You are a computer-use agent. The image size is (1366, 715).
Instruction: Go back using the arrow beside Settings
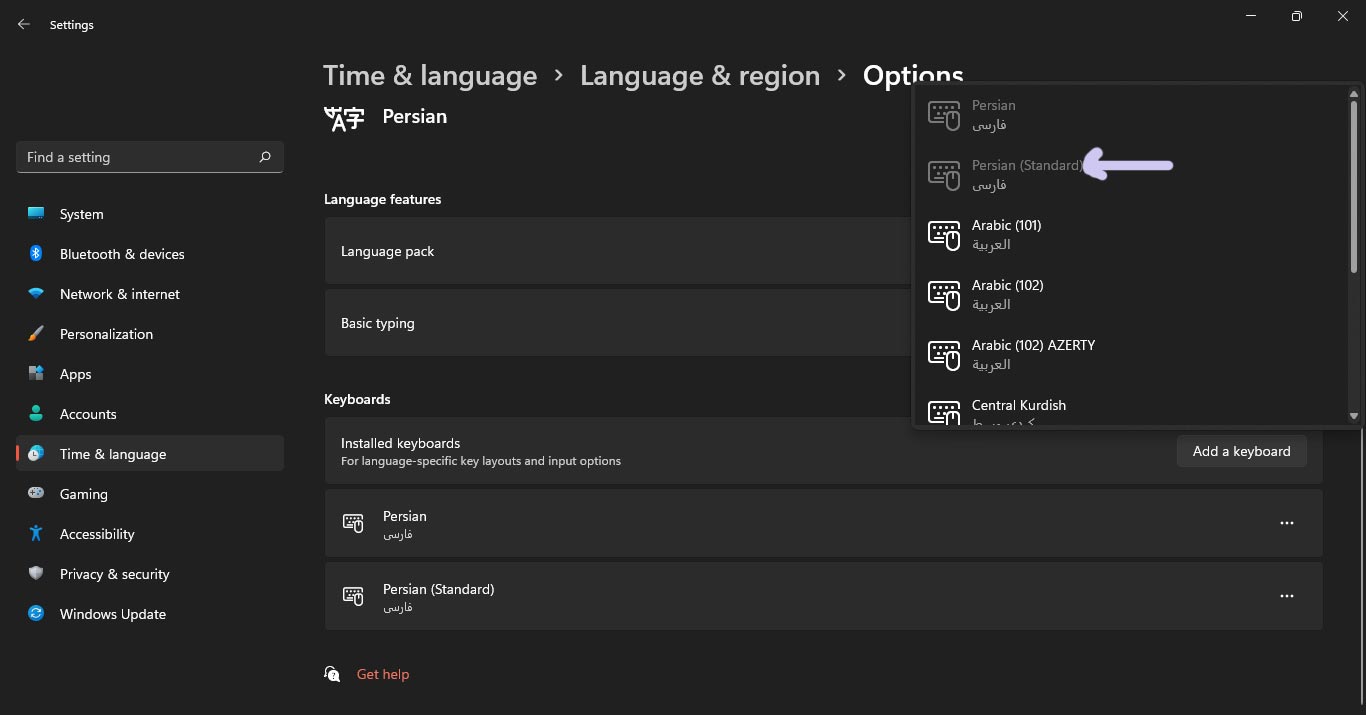coord(24,24)
